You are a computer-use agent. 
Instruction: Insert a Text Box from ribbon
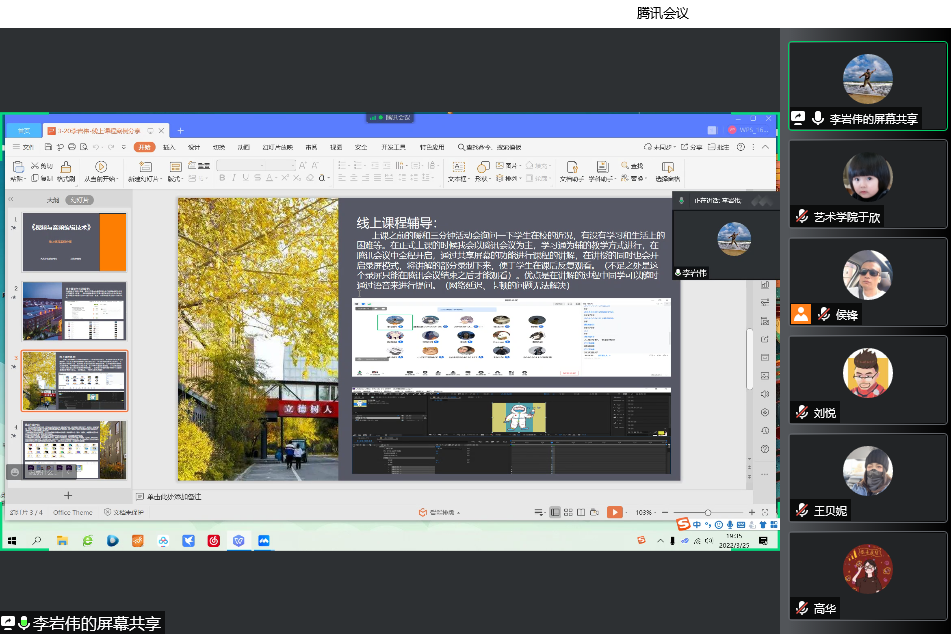pos(459,167)
